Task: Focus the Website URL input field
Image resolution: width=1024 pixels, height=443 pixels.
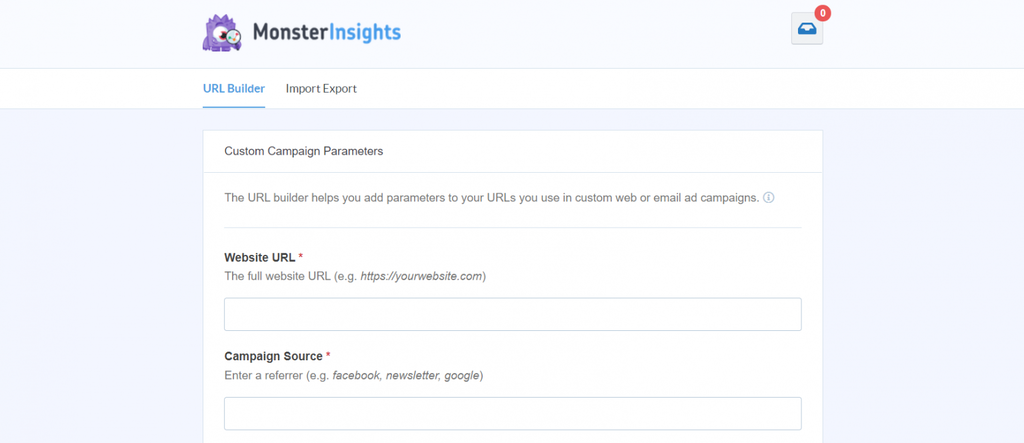Action: (x=513, y=314)
